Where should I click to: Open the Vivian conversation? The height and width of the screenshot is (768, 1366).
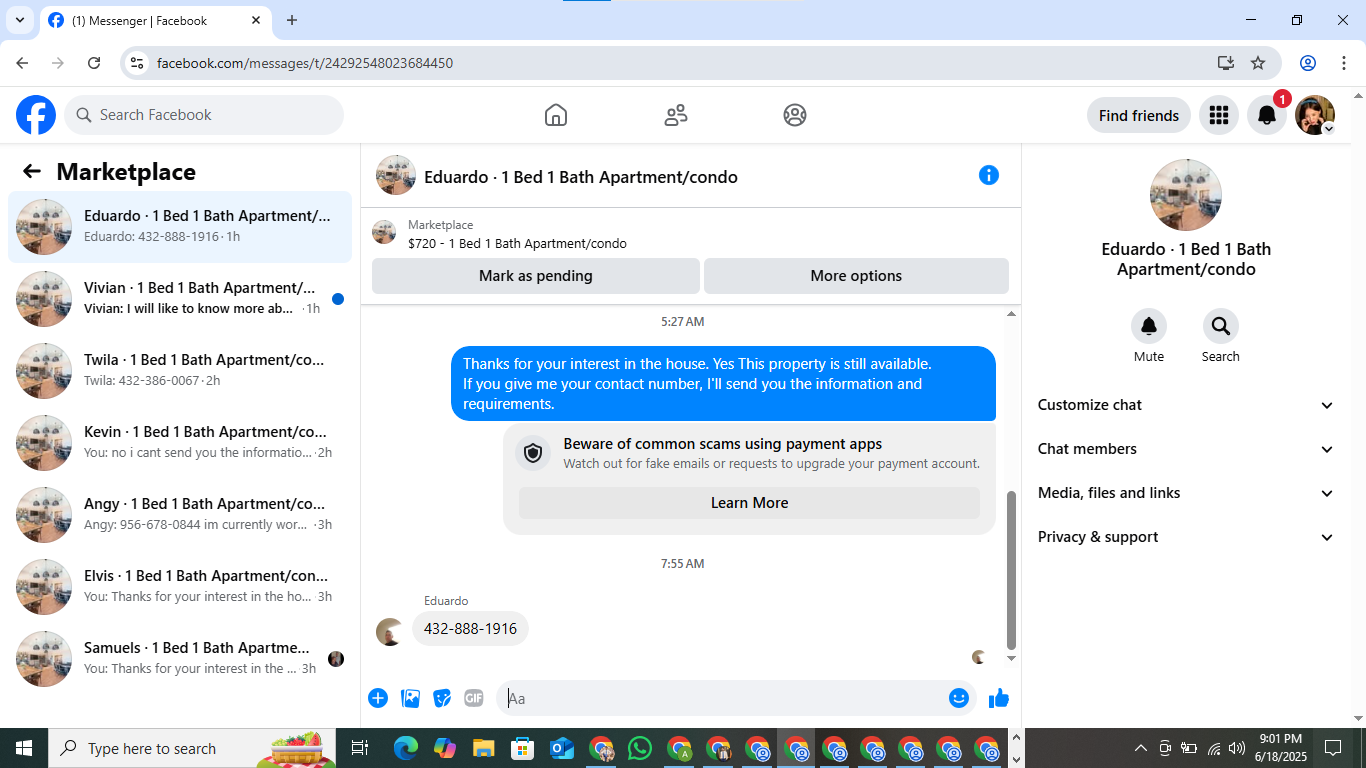pos(180,299)
